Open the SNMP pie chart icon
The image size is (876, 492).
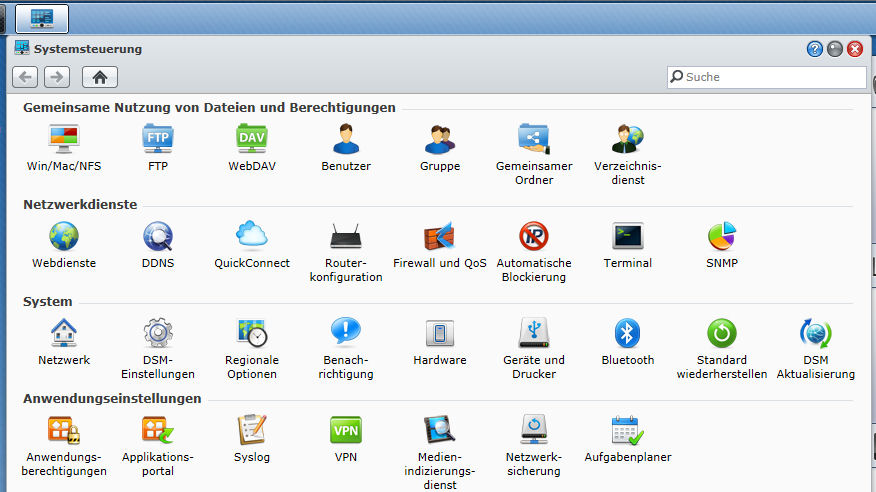pos(722,236)
